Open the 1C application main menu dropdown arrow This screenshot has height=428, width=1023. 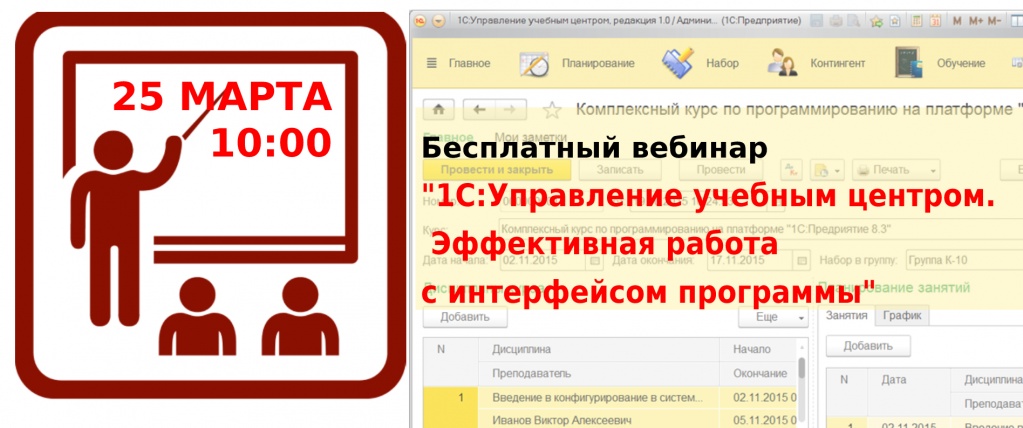pyautogui.click(x=438, y=21)
